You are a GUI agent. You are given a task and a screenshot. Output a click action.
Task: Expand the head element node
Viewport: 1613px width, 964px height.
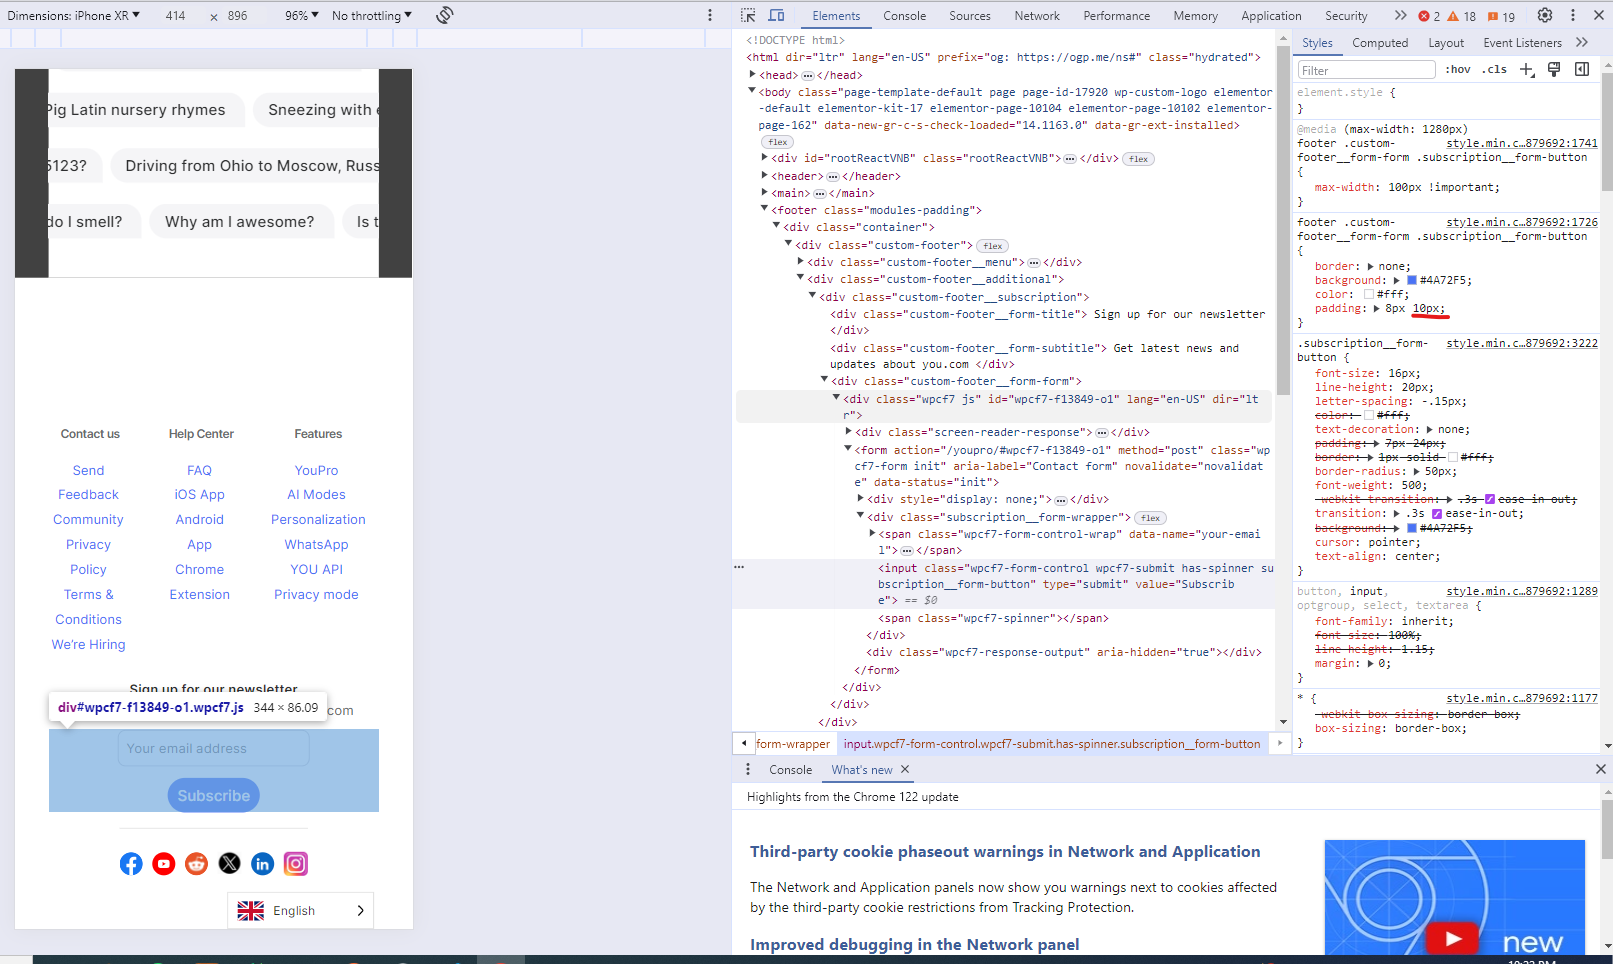point(753,75)
